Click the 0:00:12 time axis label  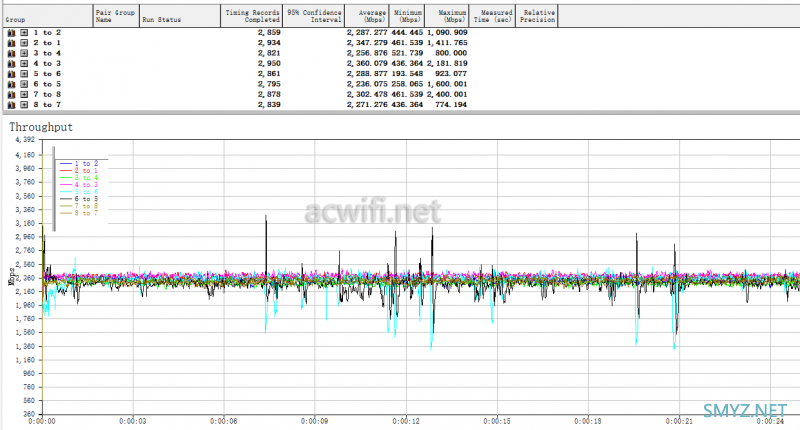406,421
